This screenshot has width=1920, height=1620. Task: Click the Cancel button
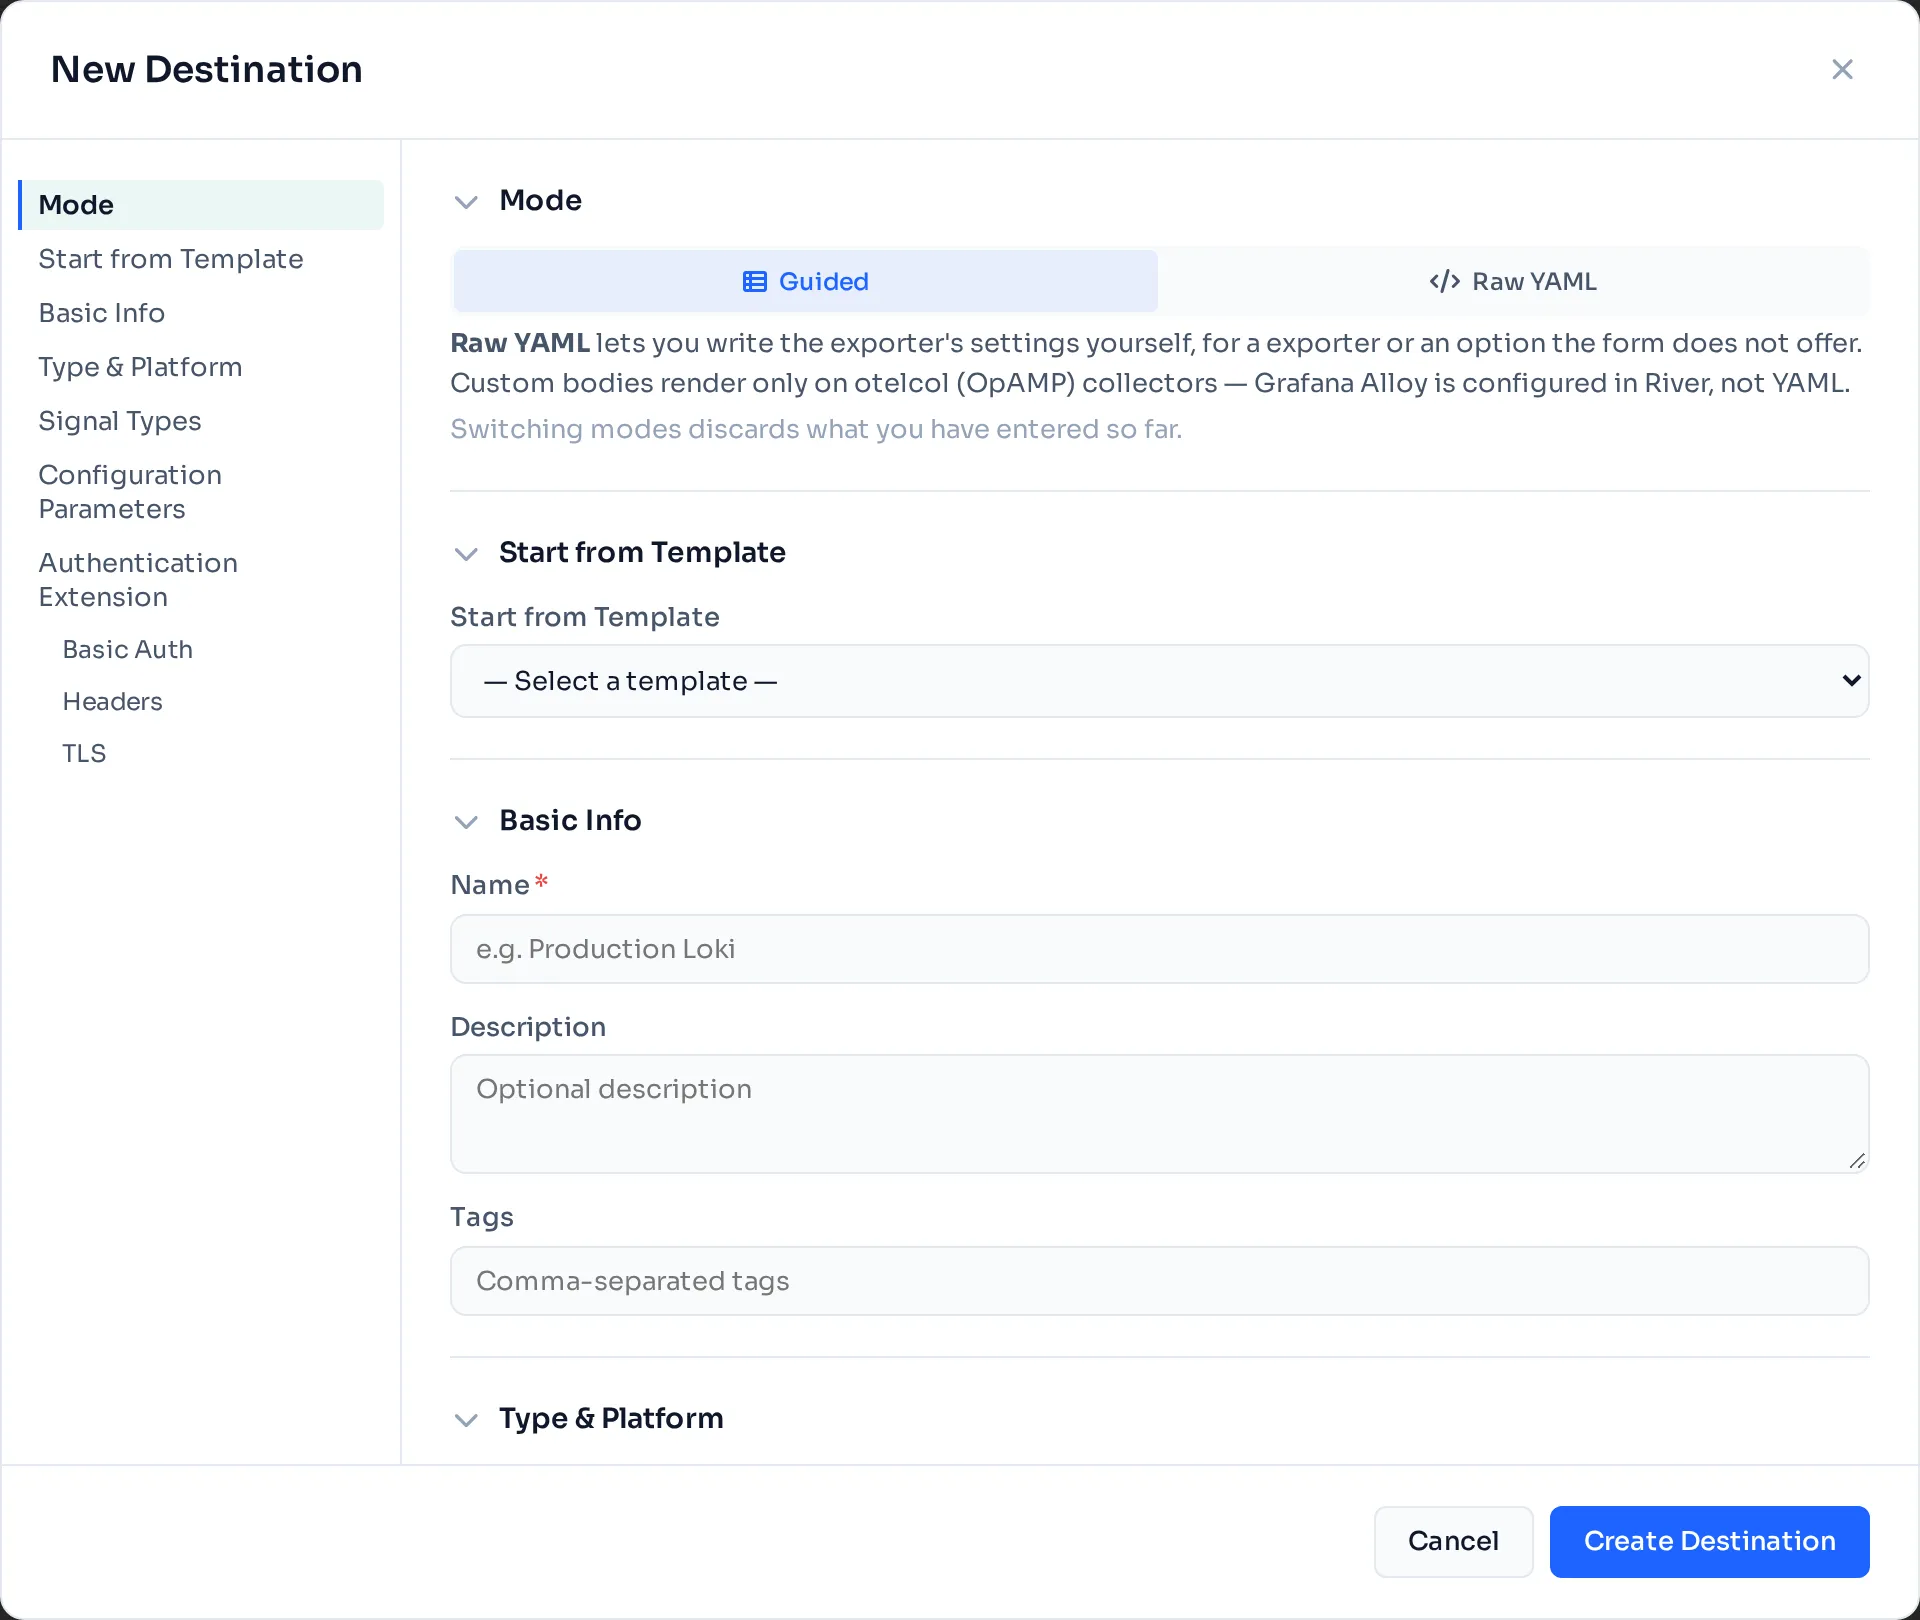point(1453,1541)
